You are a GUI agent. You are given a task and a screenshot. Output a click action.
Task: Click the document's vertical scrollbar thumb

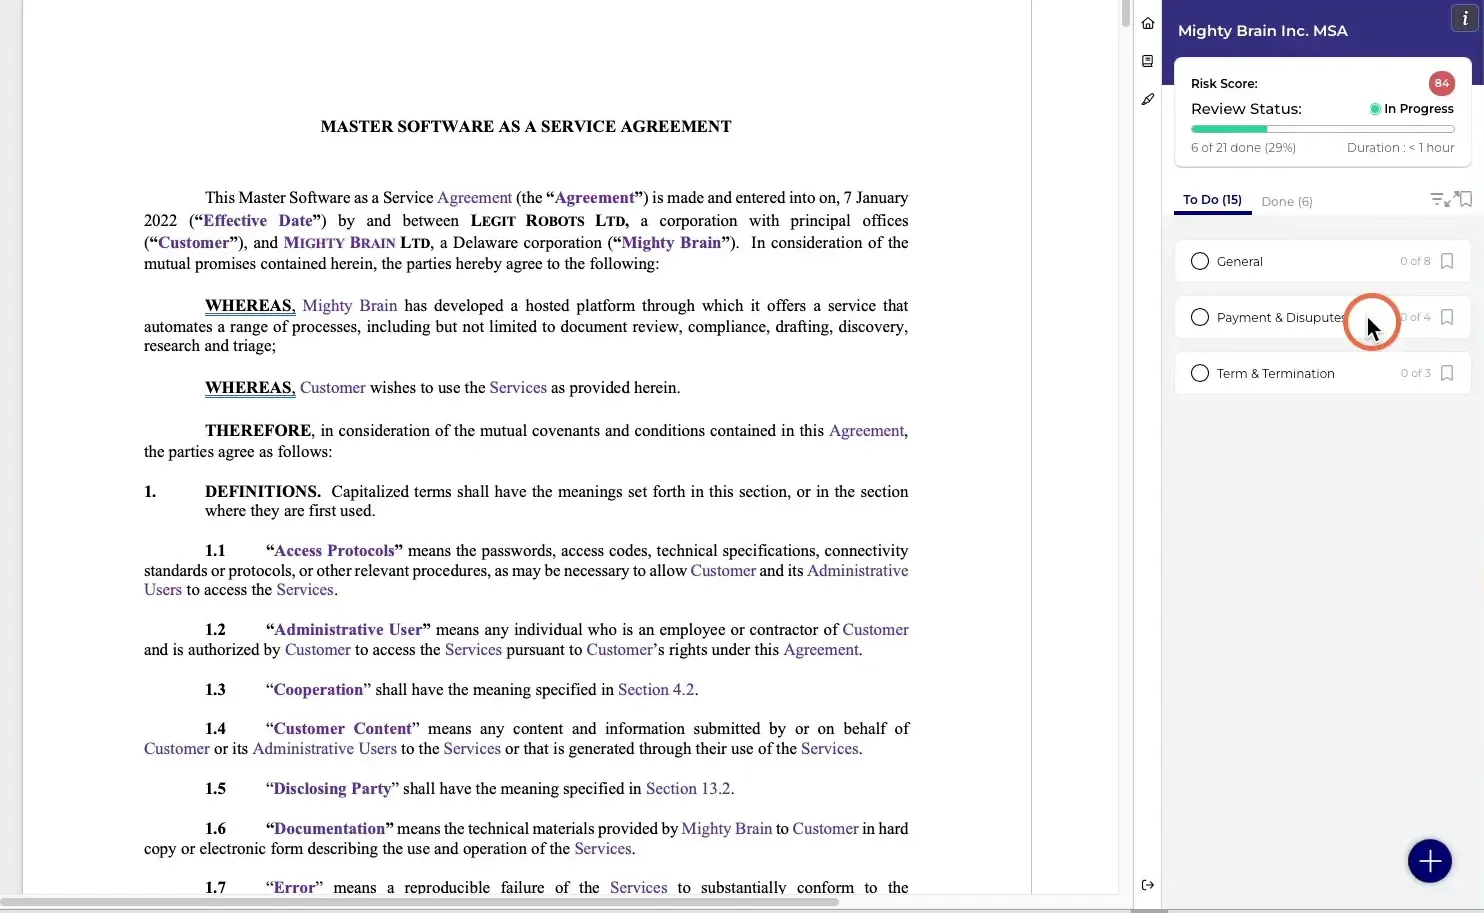(1126, 14)
